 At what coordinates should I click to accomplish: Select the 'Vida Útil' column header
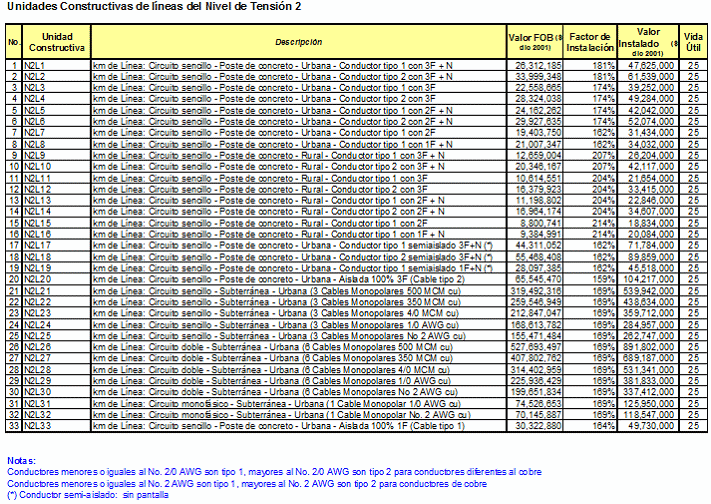pyautogui.click(x=692, y=42)
